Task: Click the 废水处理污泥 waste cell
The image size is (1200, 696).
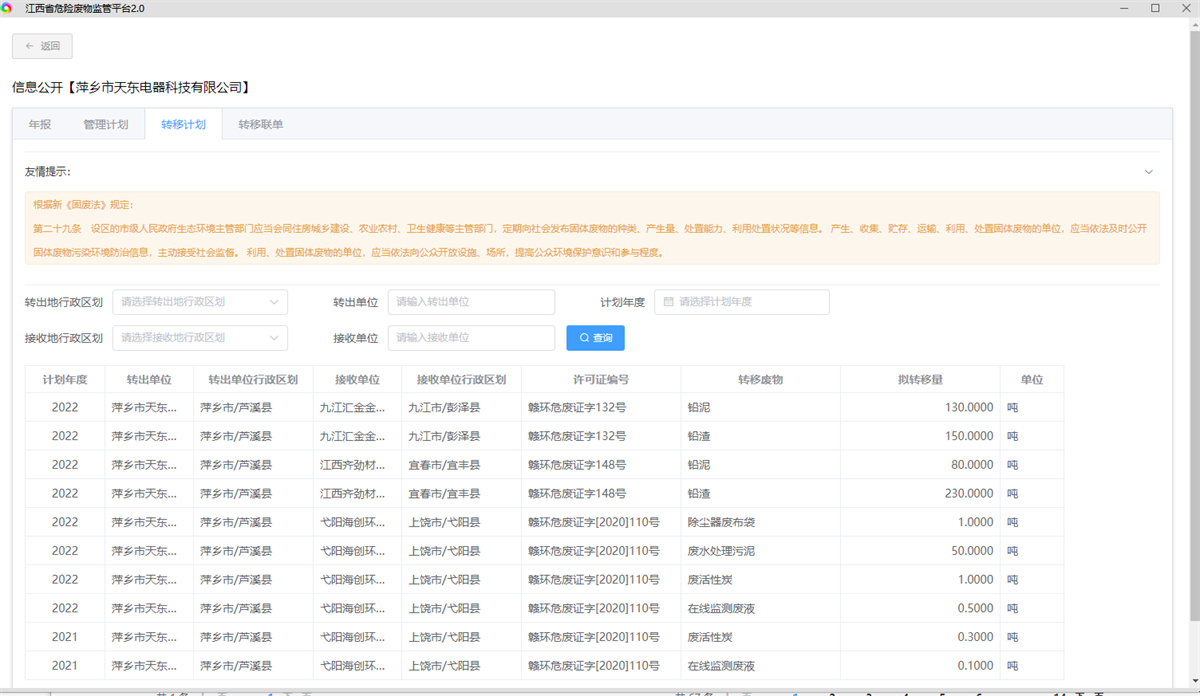Action: tap(721, 551)
